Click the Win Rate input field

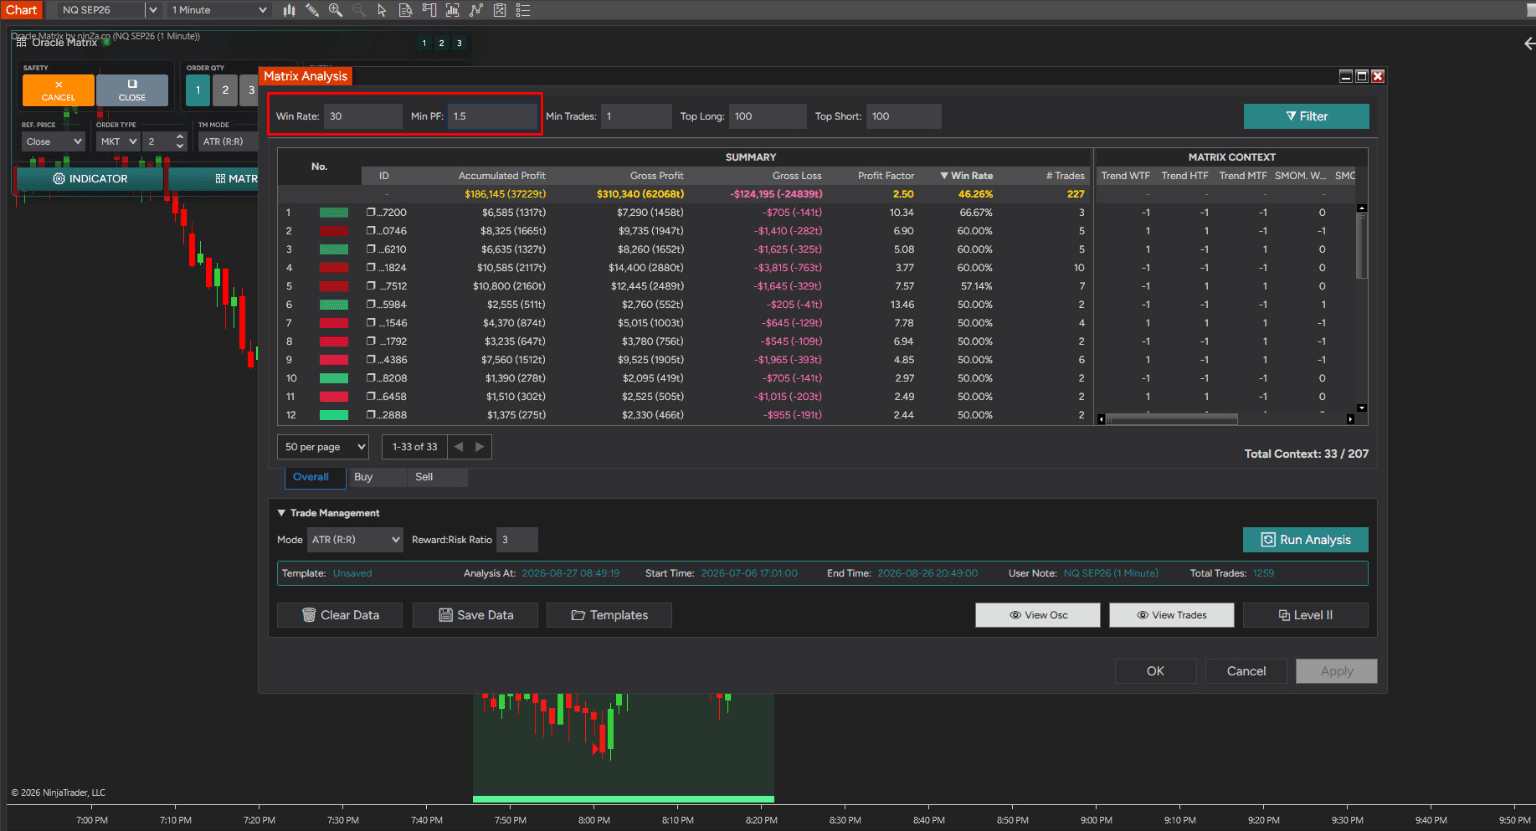pos(363,117)
